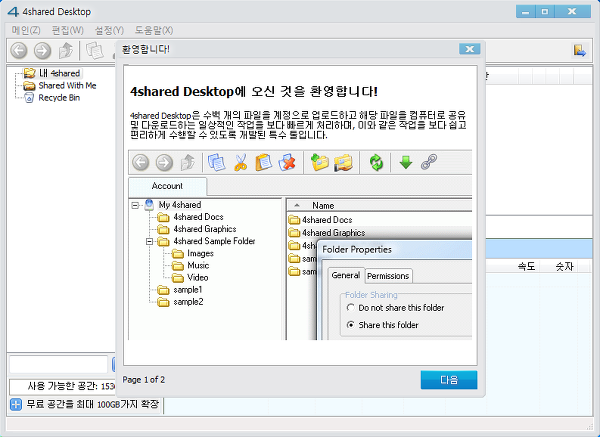Viewport: 600px width, 437px height.
Task: Click 무료 공간을 최대 100GB까지 확장 link
Action: click(93, 404)
